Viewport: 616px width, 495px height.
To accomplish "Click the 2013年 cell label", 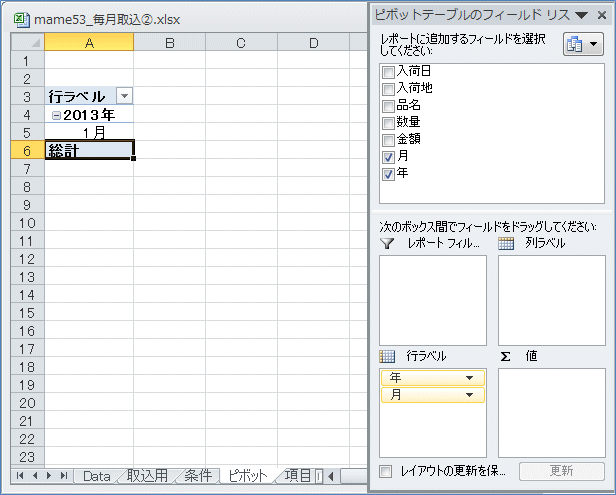I will coord(89,115).
